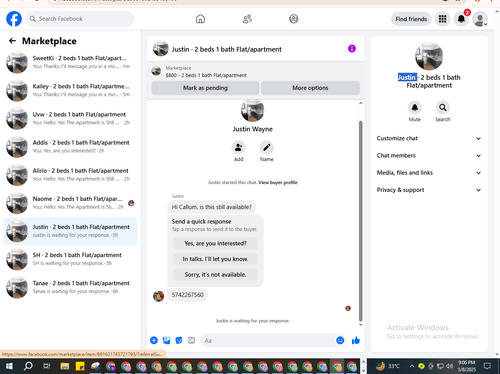Show hidden system tray icons chevron
500x374 pixels.
tap(412, 366)
